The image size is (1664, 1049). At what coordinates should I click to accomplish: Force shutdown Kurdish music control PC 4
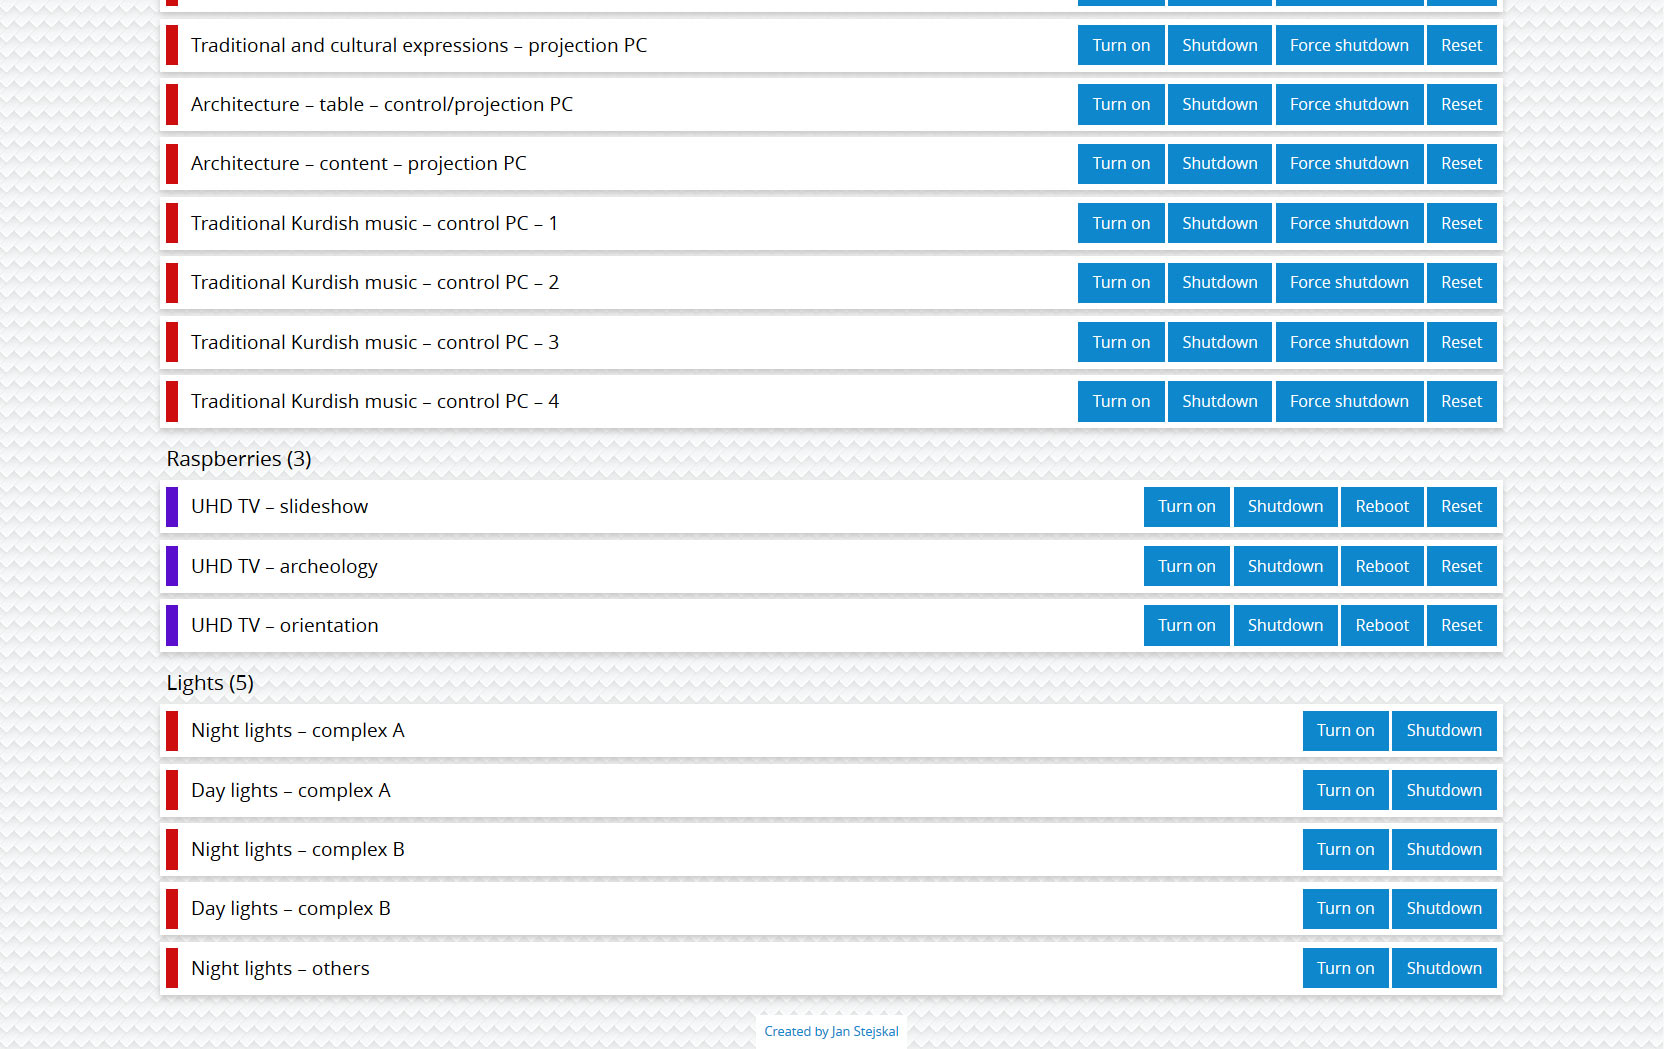[1349, 401]
